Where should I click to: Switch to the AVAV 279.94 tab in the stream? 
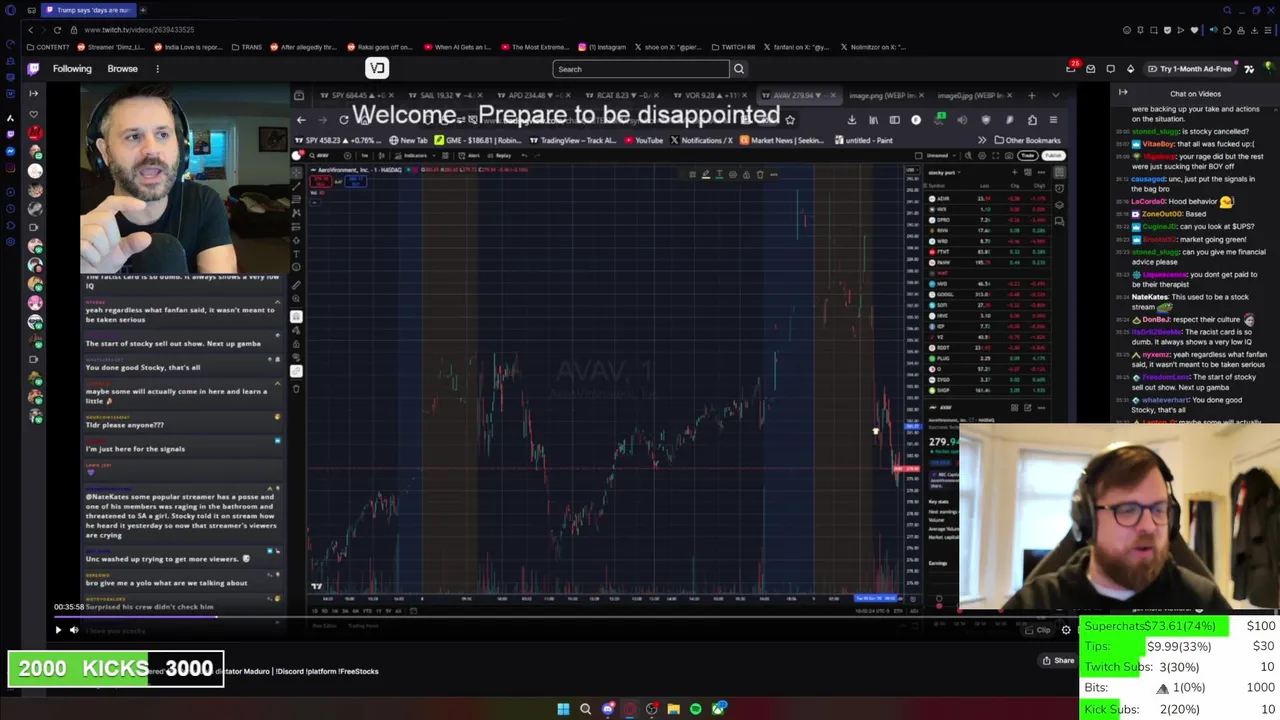pyautogui.click(x=797, y=95)
